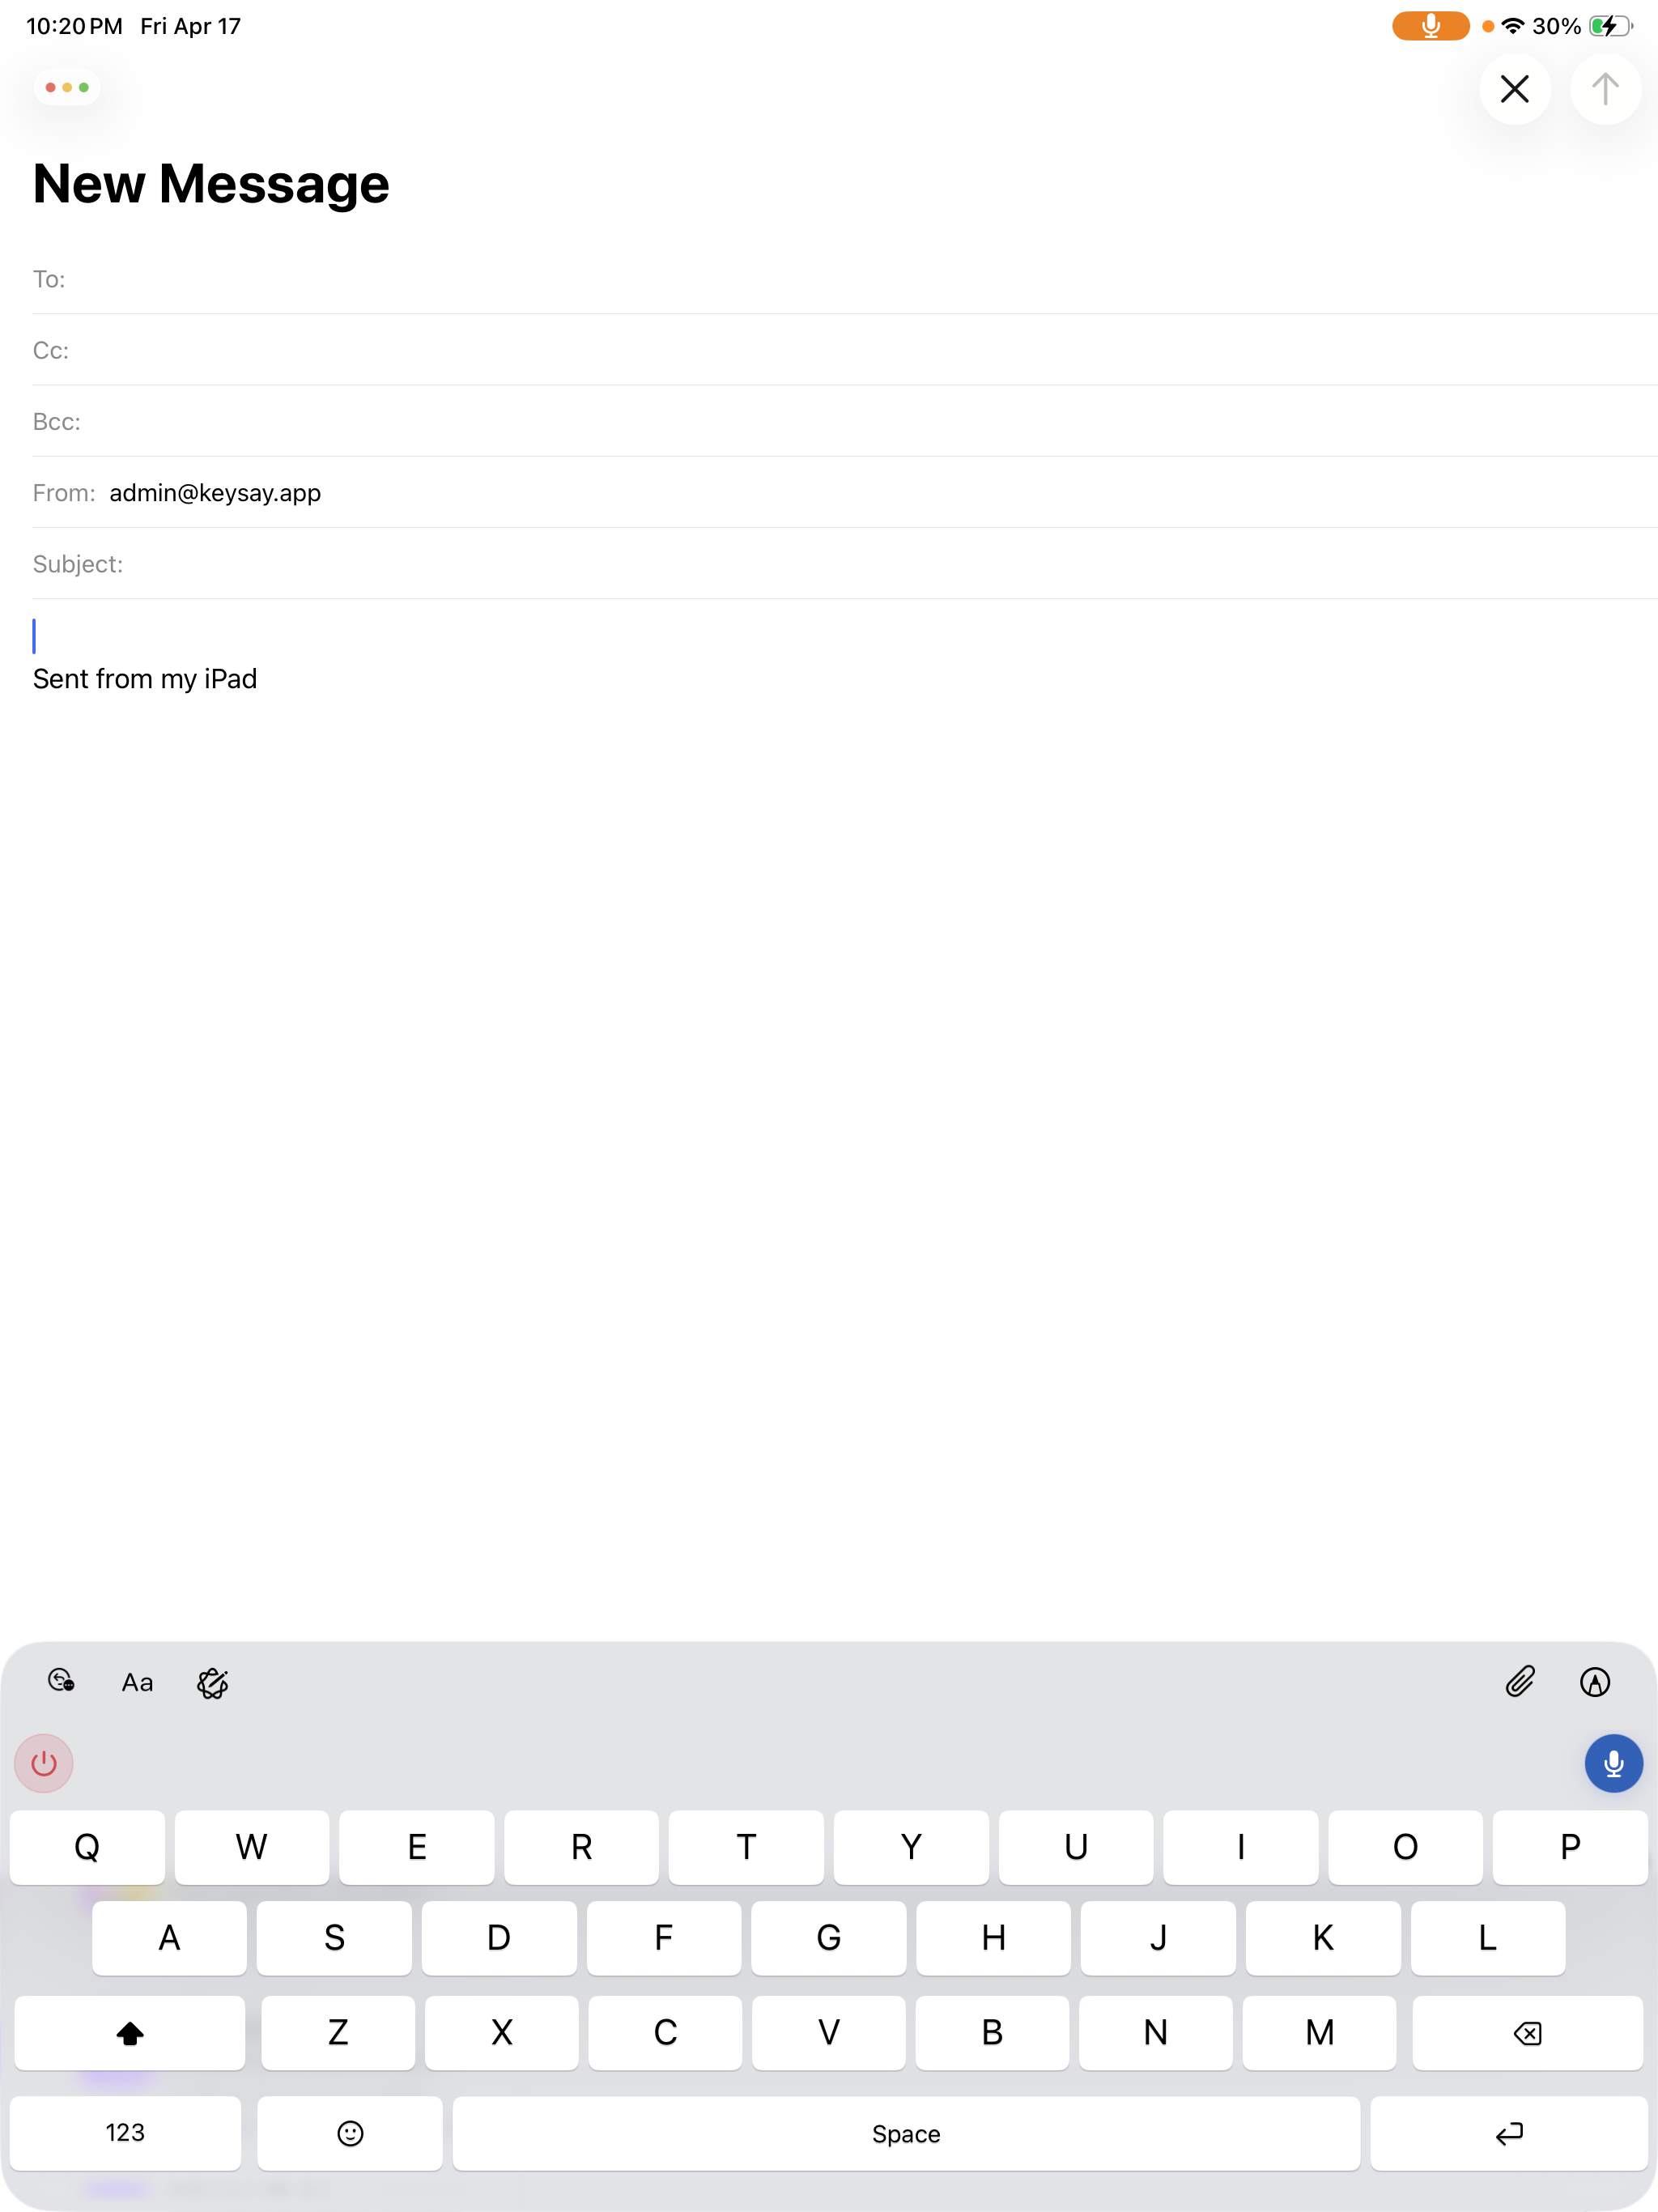Tap the I key
The image size is (1658, 2212).
1241,1847
